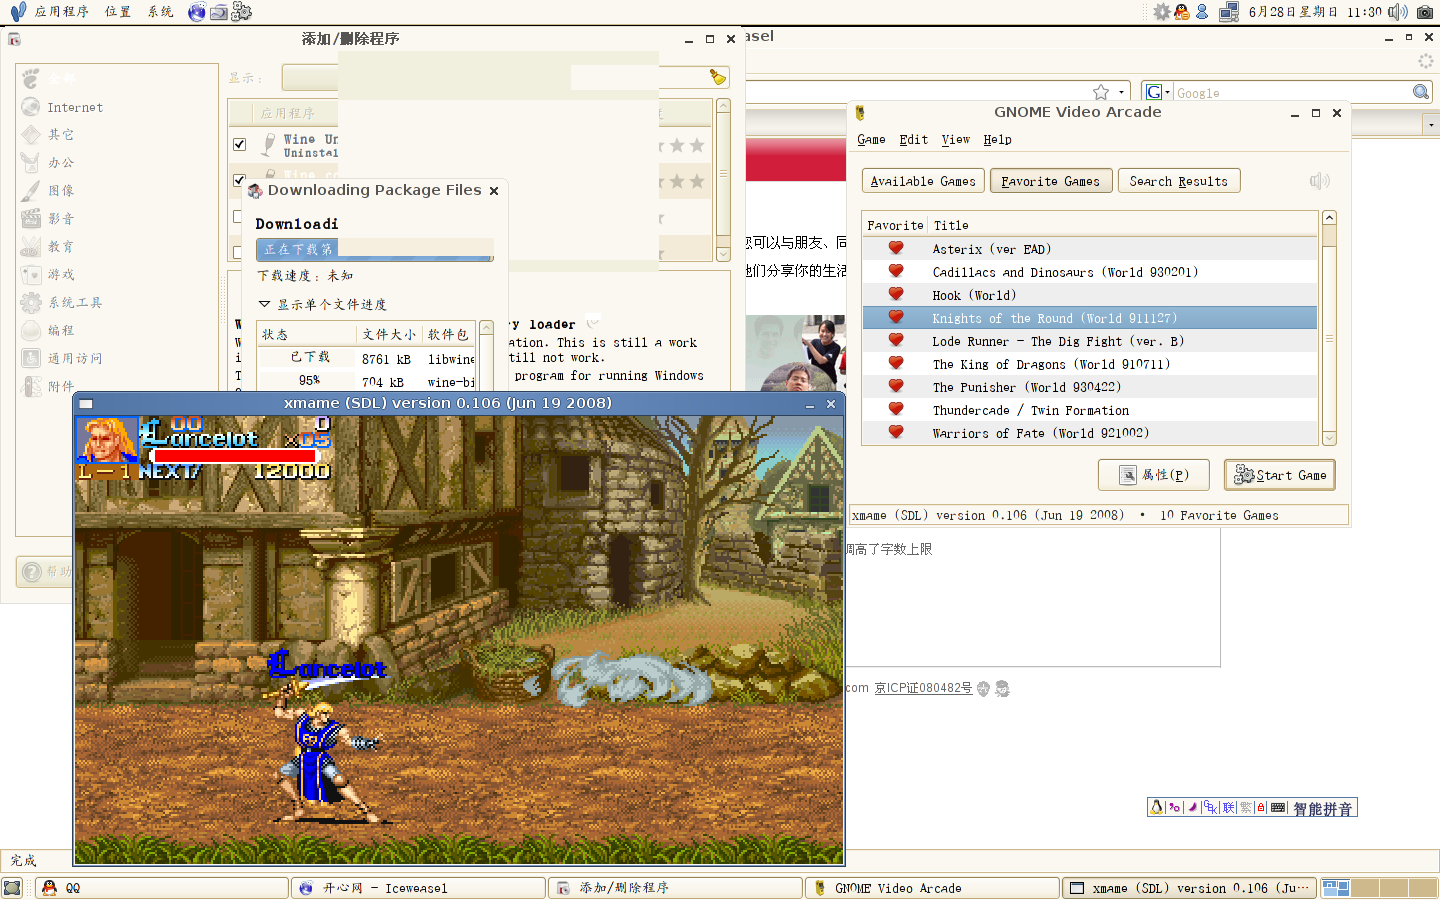The image size is (1440, 900).
Task: Switch to 添加/删除程序 taskbar button
Action: [675, 888]
